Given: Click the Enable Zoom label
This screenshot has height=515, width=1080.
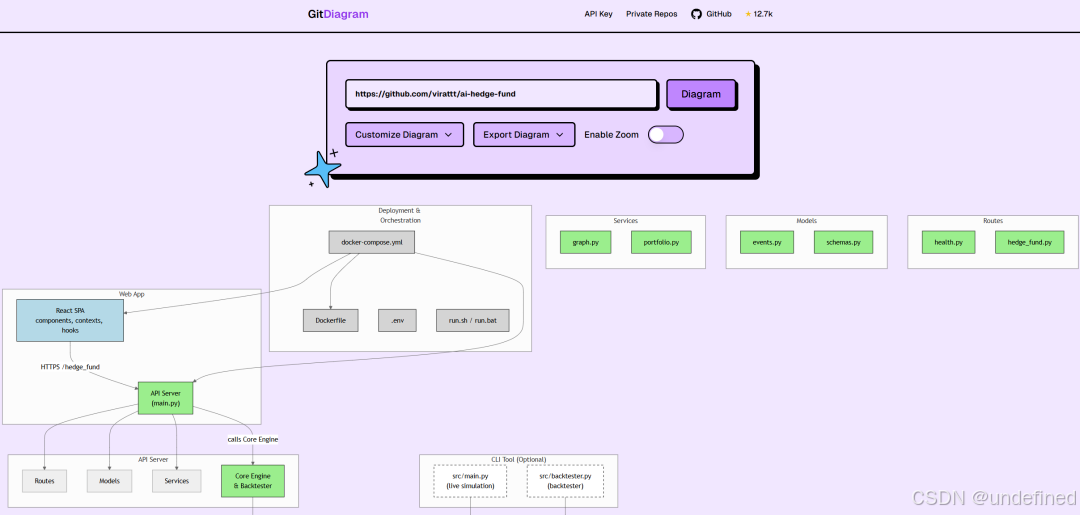Looking at the screenshot, I should pyautogui.click(x=612, y=135).
